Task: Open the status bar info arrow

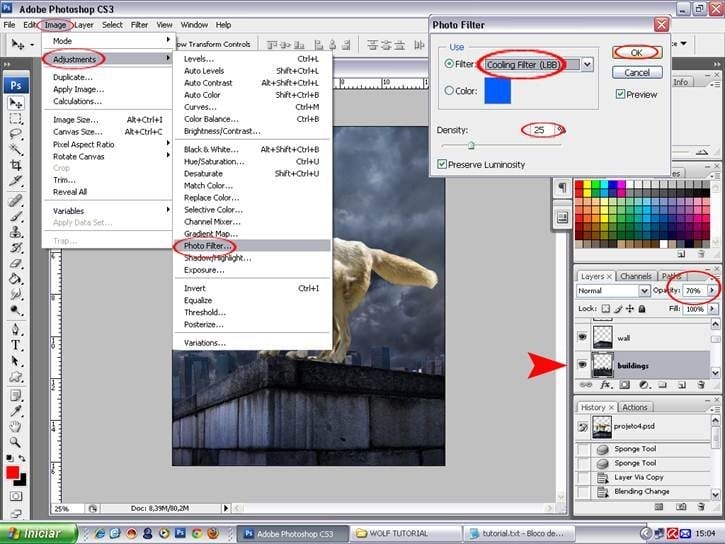Action: [x=226, y=508]
